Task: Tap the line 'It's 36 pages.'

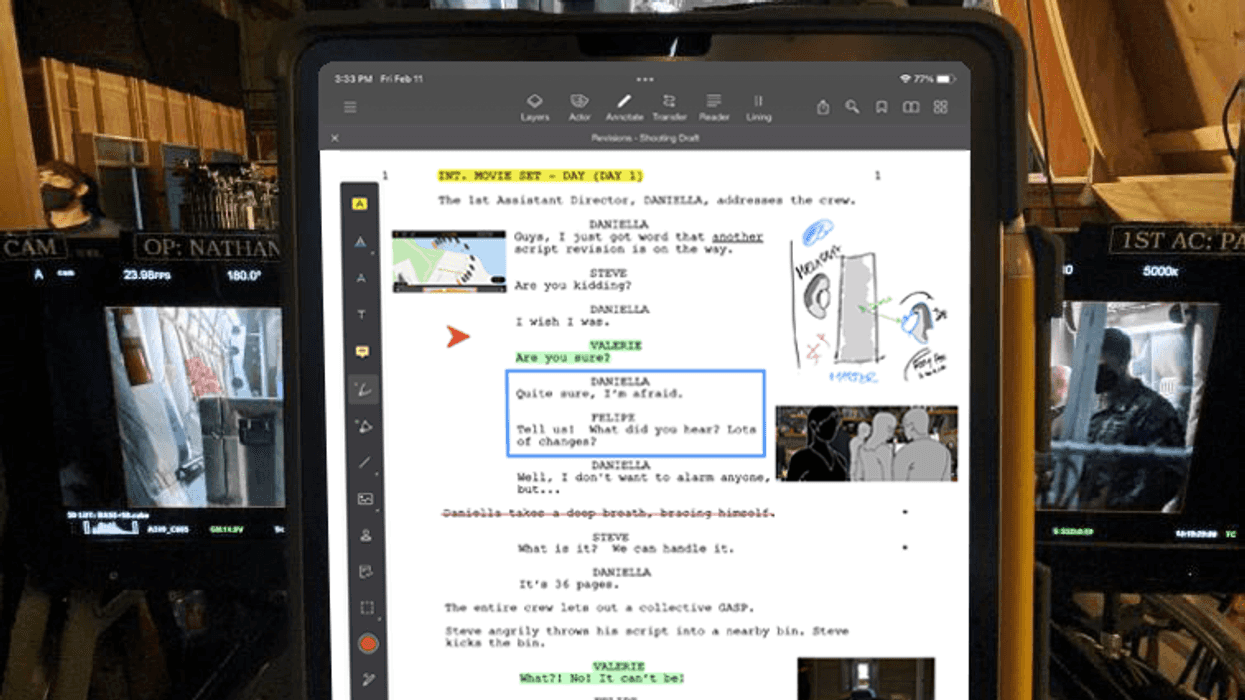Action: point(571,584)
